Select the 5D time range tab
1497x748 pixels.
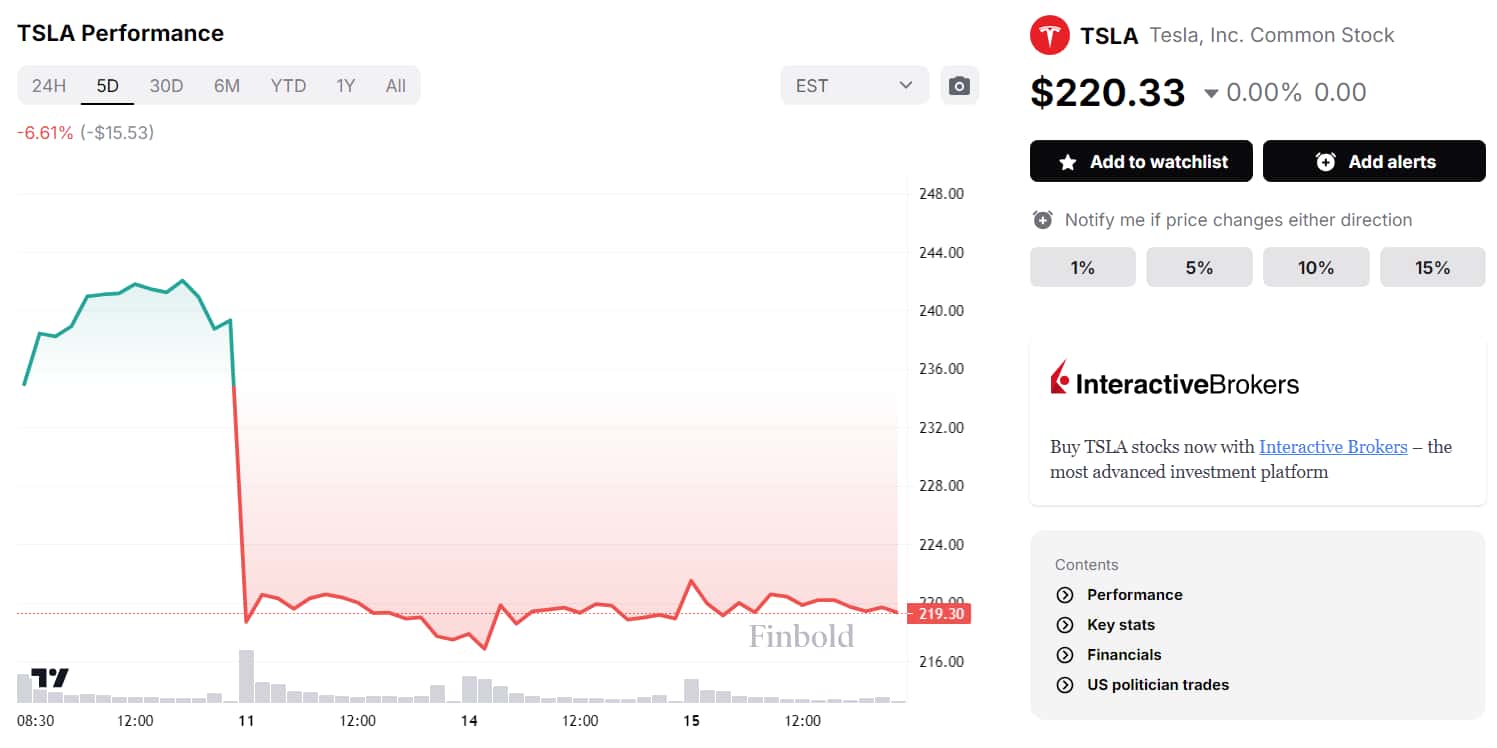[108, 85]
